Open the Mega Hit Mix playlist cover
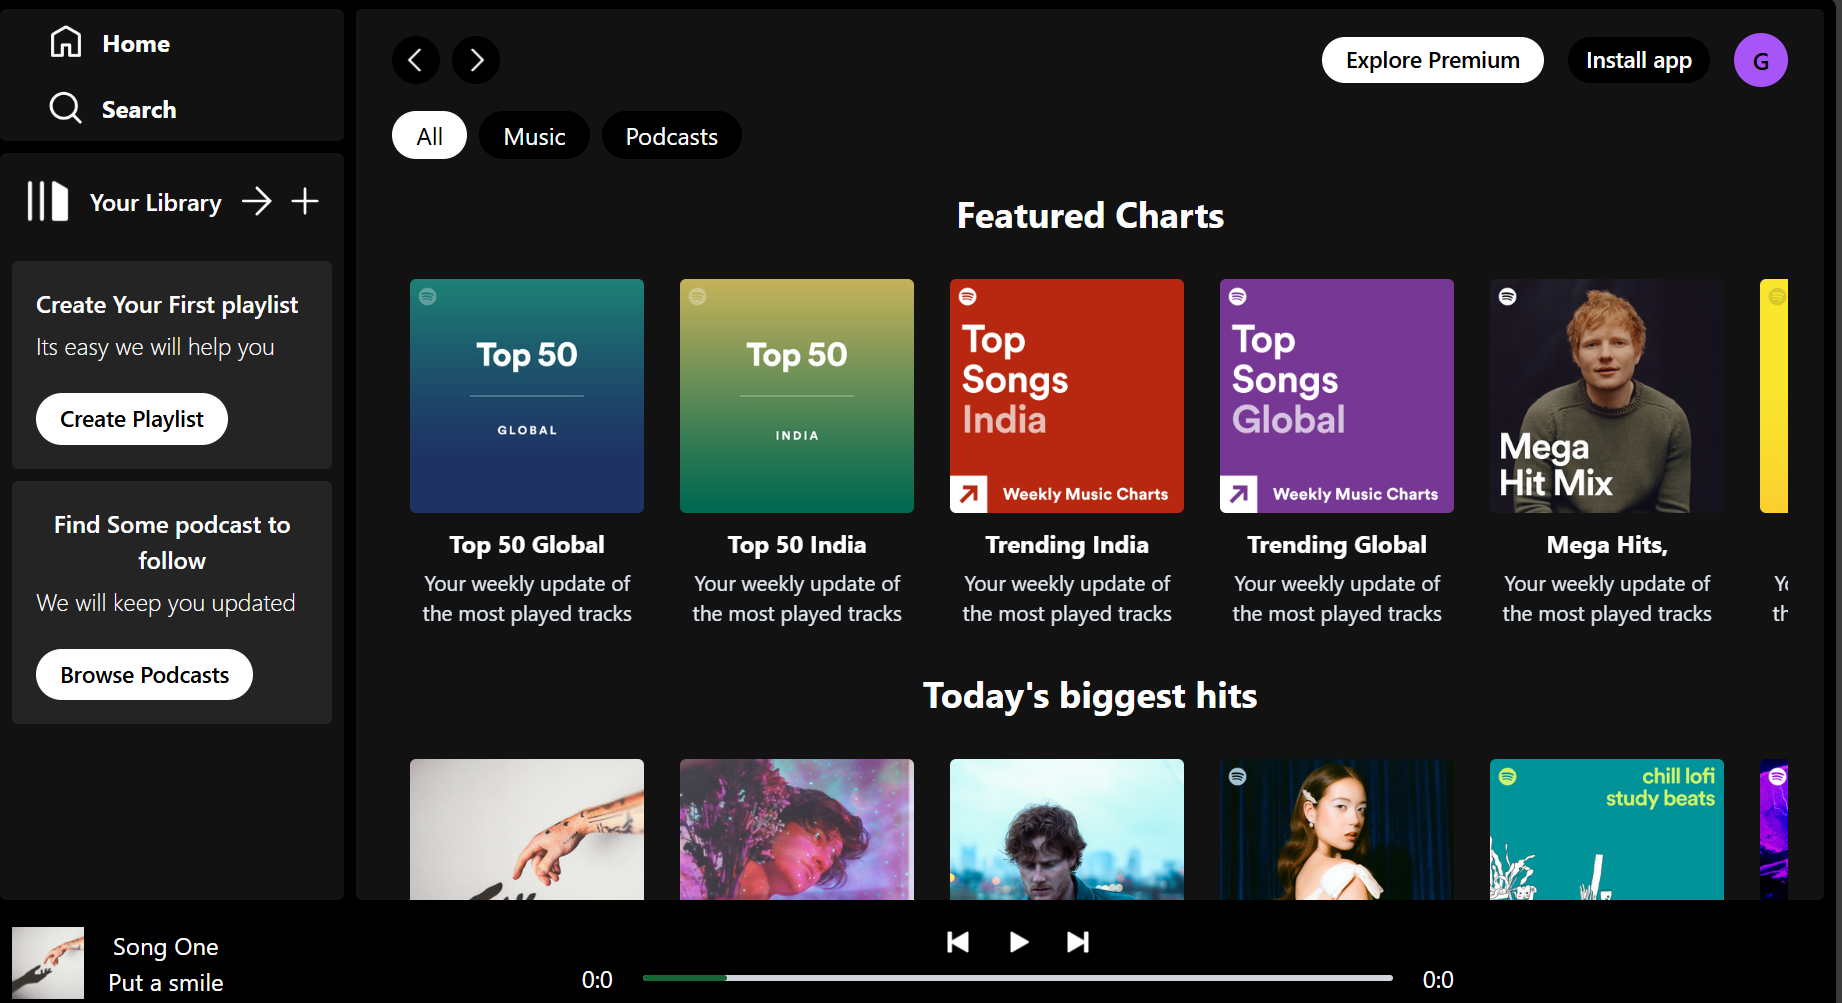Viewport: 1842px width, 1003px height. [1606, 396]
